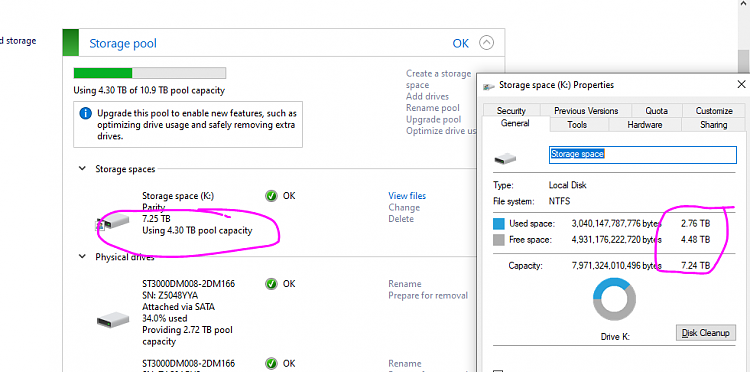Click the '7.25 TB' storage space size text
The image size is (750, 372).
156,219
